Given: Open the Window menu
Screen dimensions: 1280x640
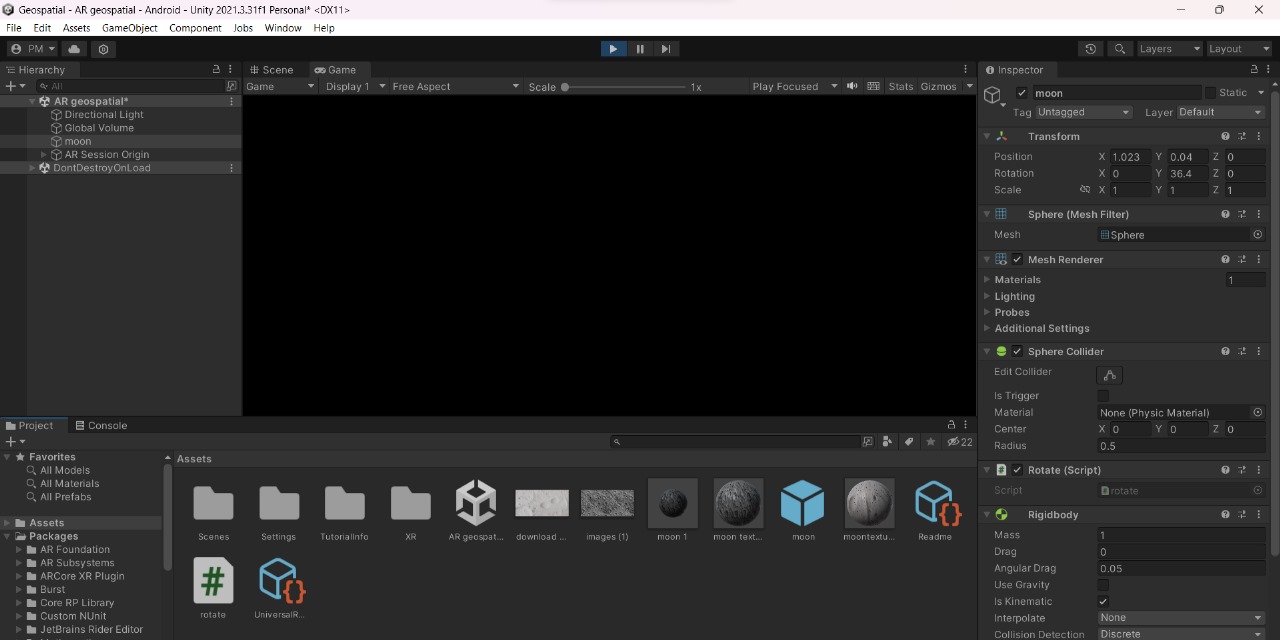Looking at the screenshot, I should [283, 28].
